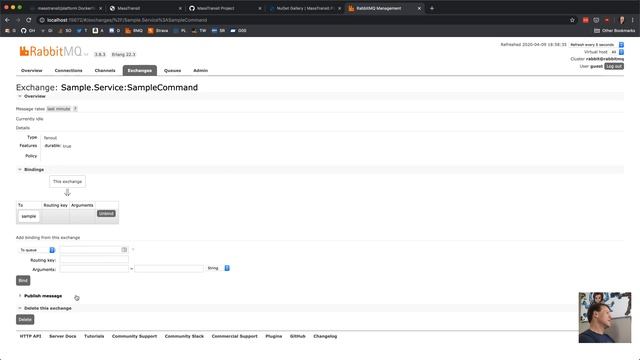Open the 'To queue' destination type dropdown
The height and width of the screenshot is (360, 640).
point(37,250)
